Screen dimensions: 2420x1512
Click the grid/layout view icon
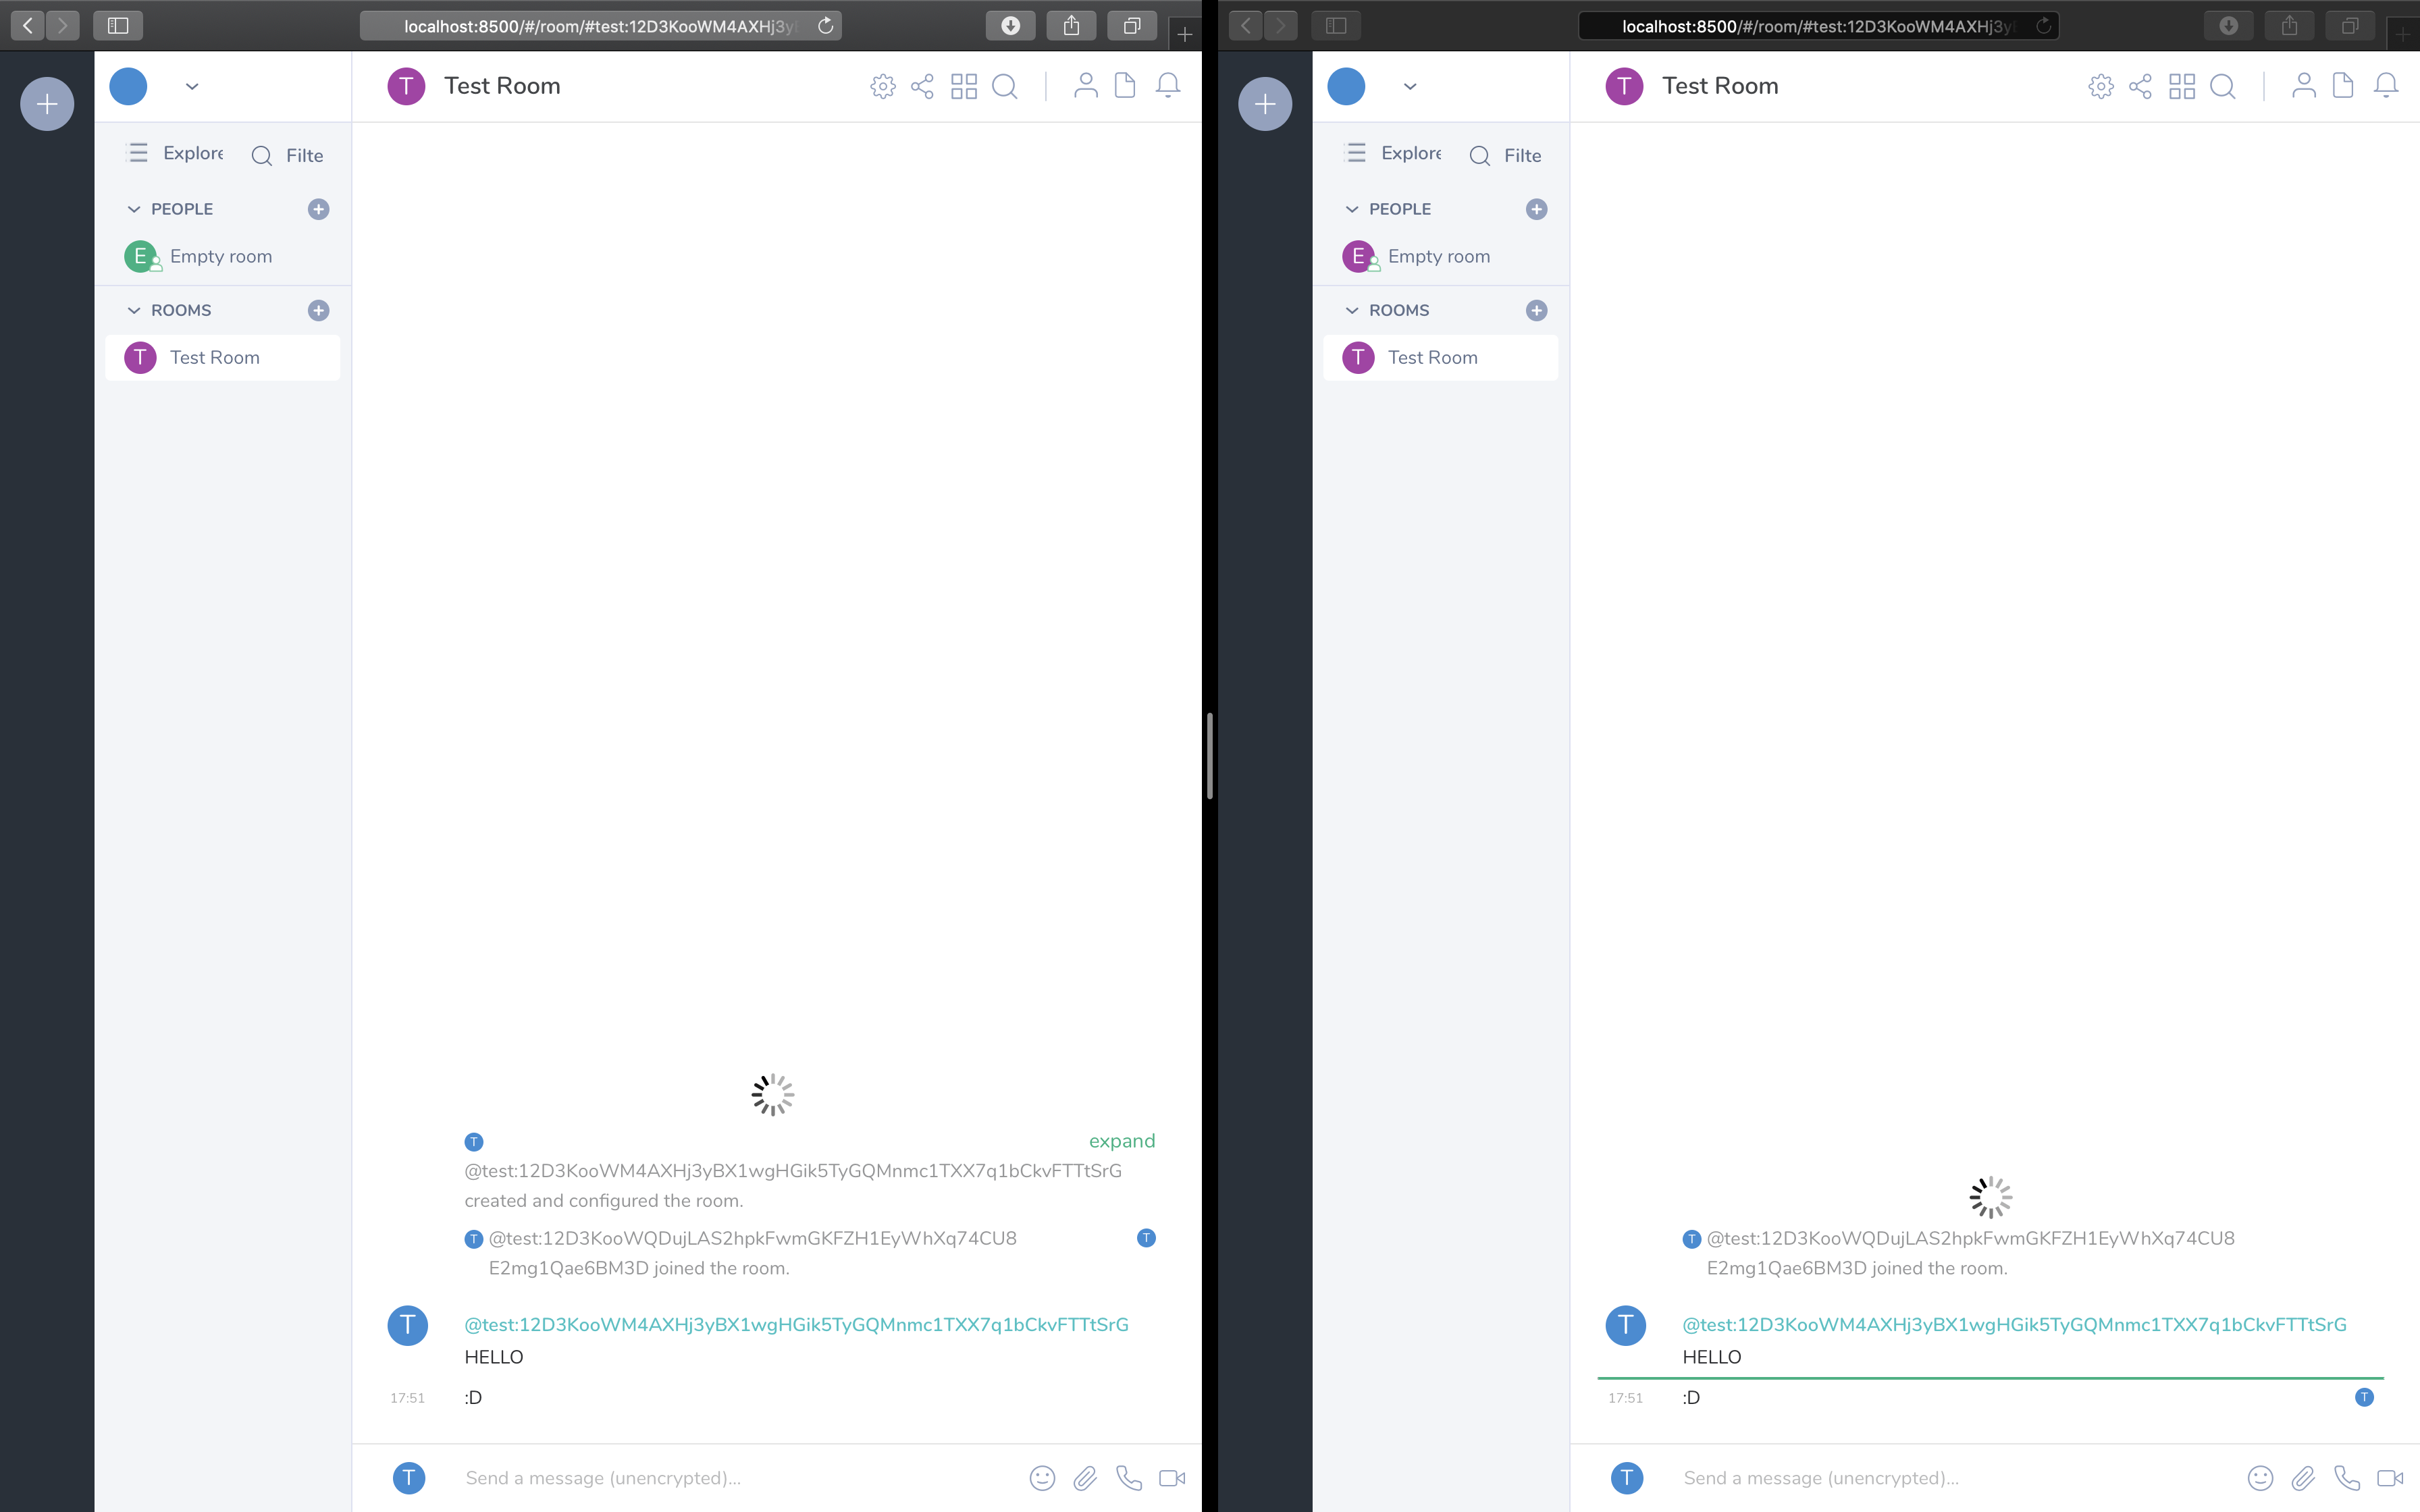[964, 85]
